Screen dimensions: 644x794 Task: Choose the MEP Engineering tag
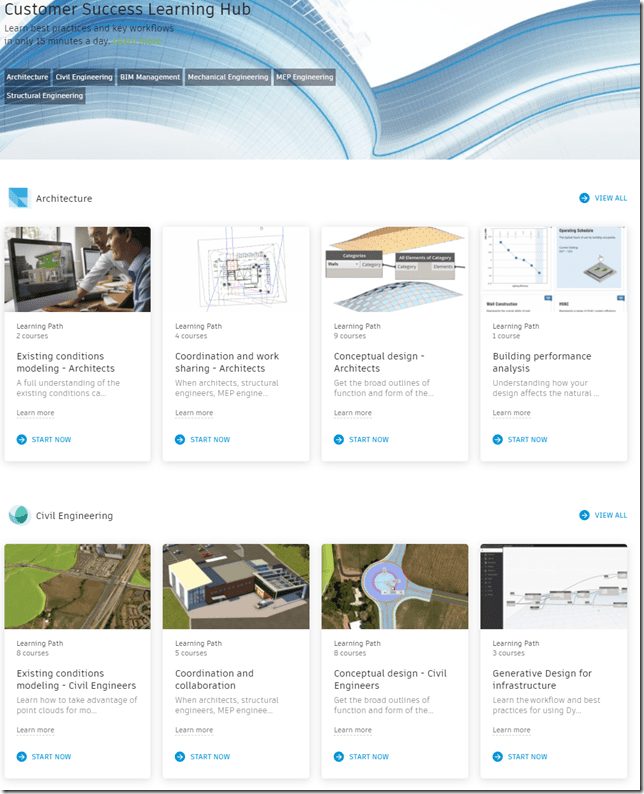(x=304, y=77)
